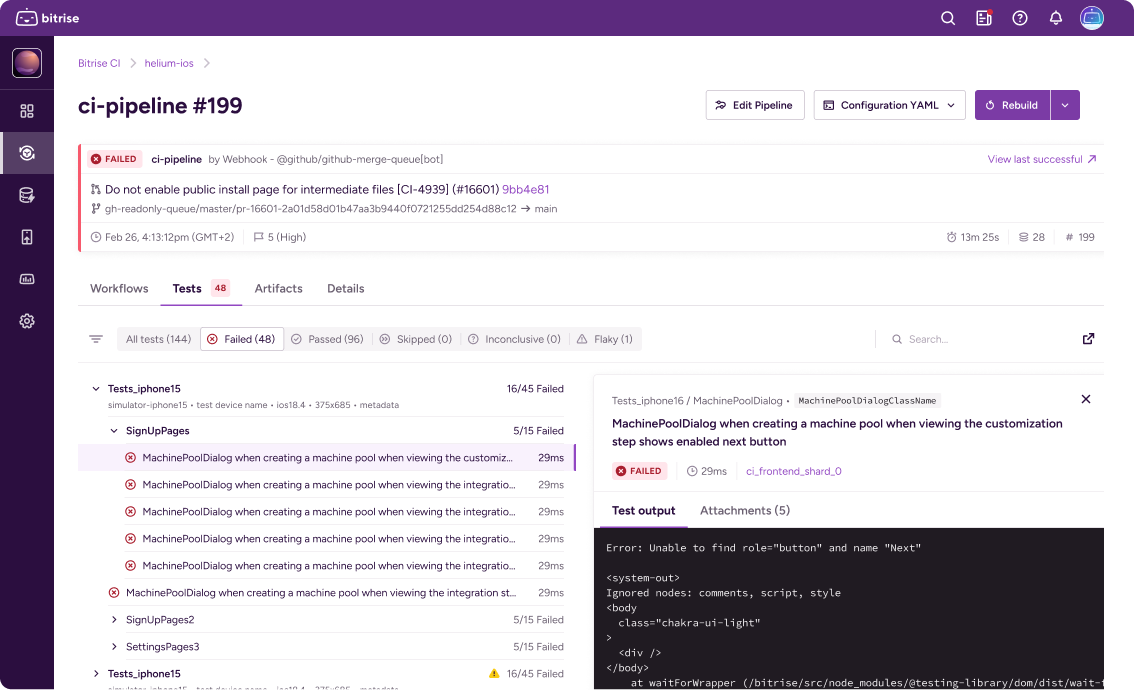Screen dimensions: 1134x690
Task: Open the Rebuild options arrow
Action: tap(1065, 105)
